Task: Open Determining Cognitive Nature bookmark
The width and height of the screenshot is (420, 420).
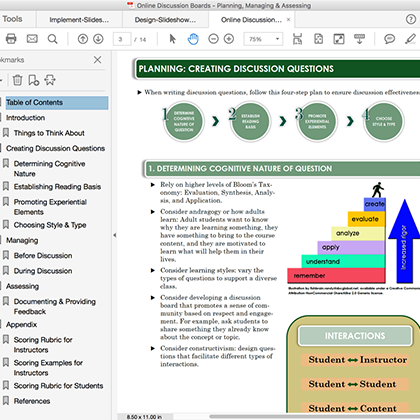Action: (49, 169)
